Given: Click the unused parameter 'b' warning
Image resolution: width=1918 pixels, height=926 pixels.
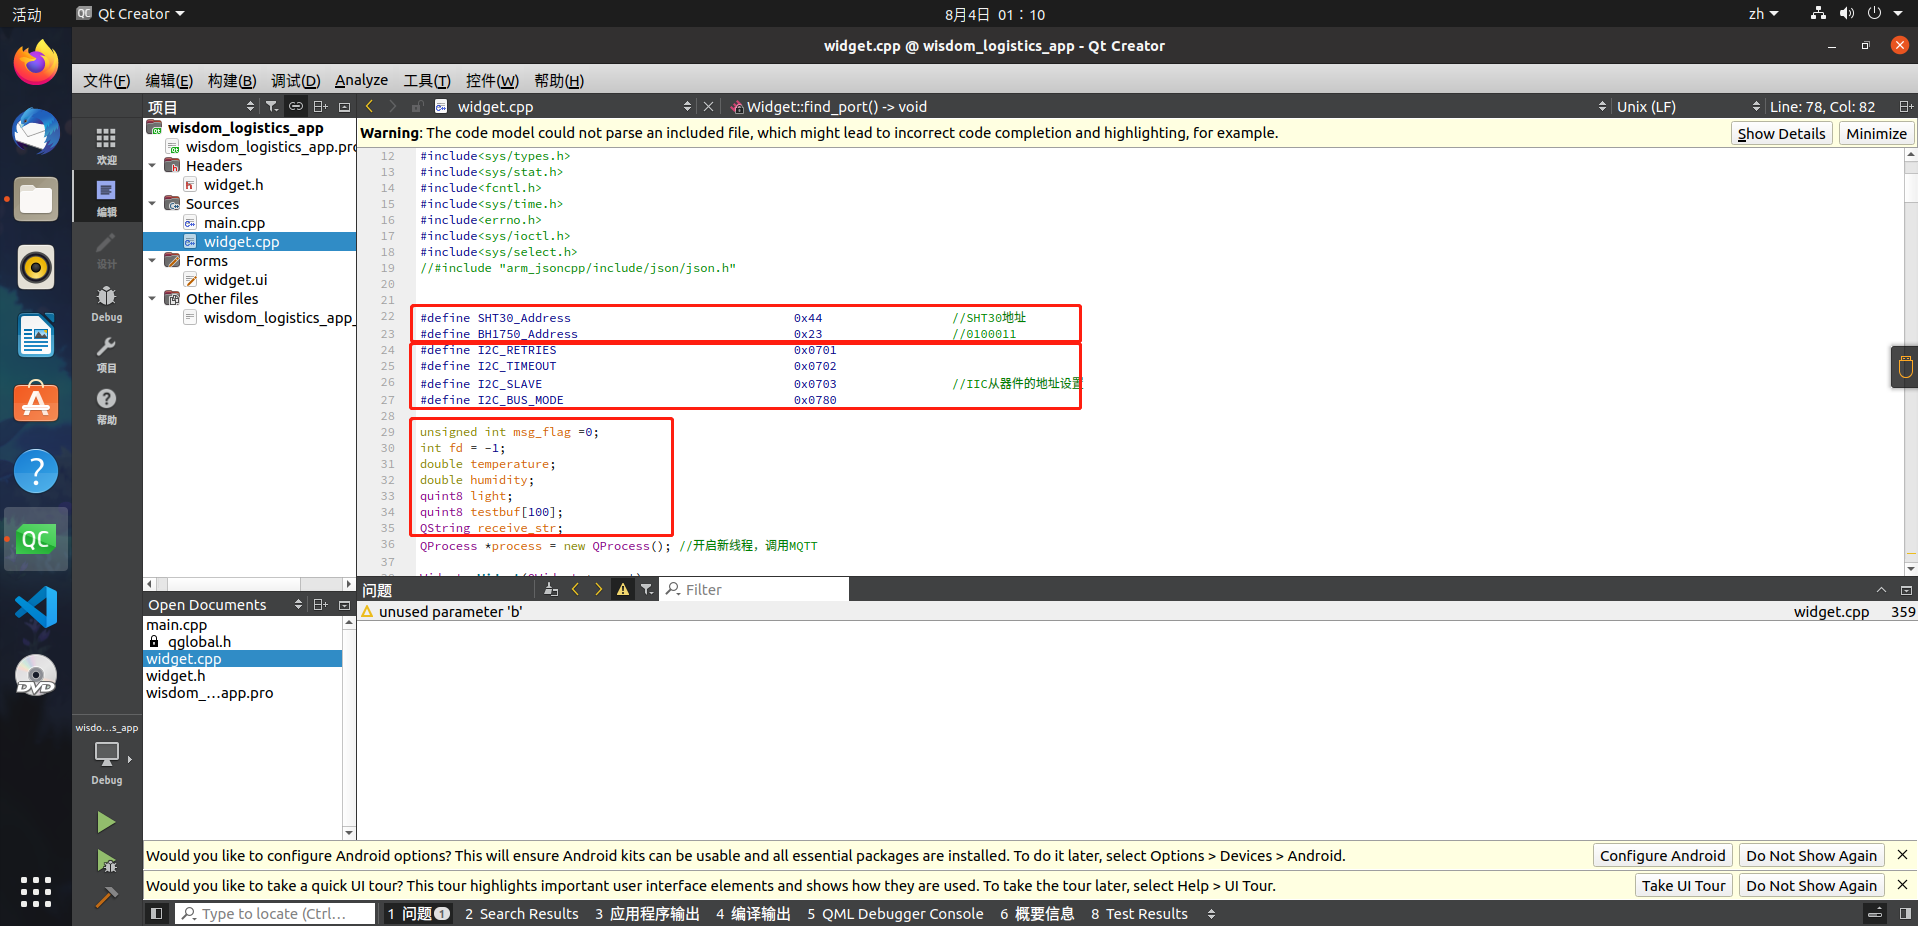Looking at the screenshot, I should (1137, 611).
